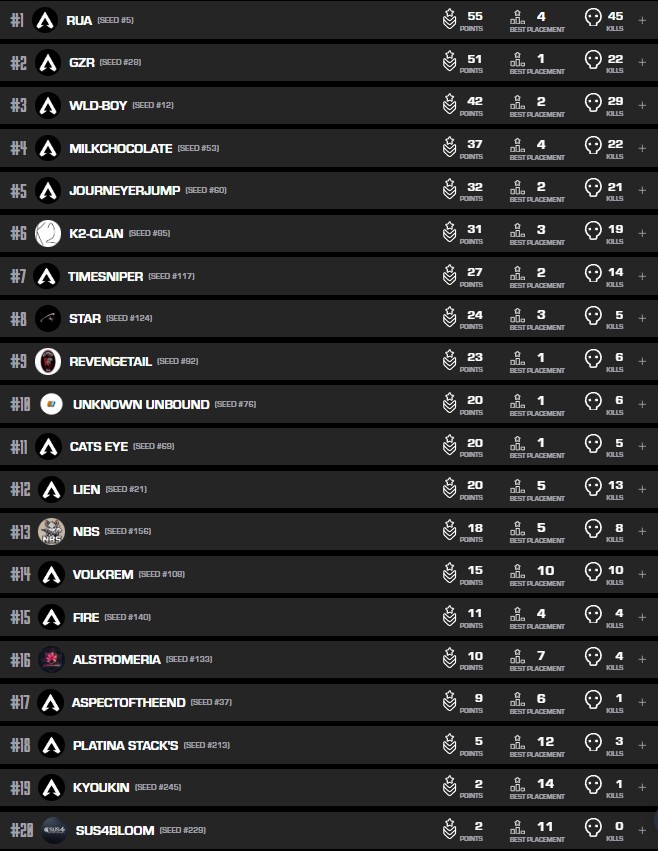Screen dimensions: 658x851
Task: Click ALSTROMERIA flower logo
Action: point(51,659)
